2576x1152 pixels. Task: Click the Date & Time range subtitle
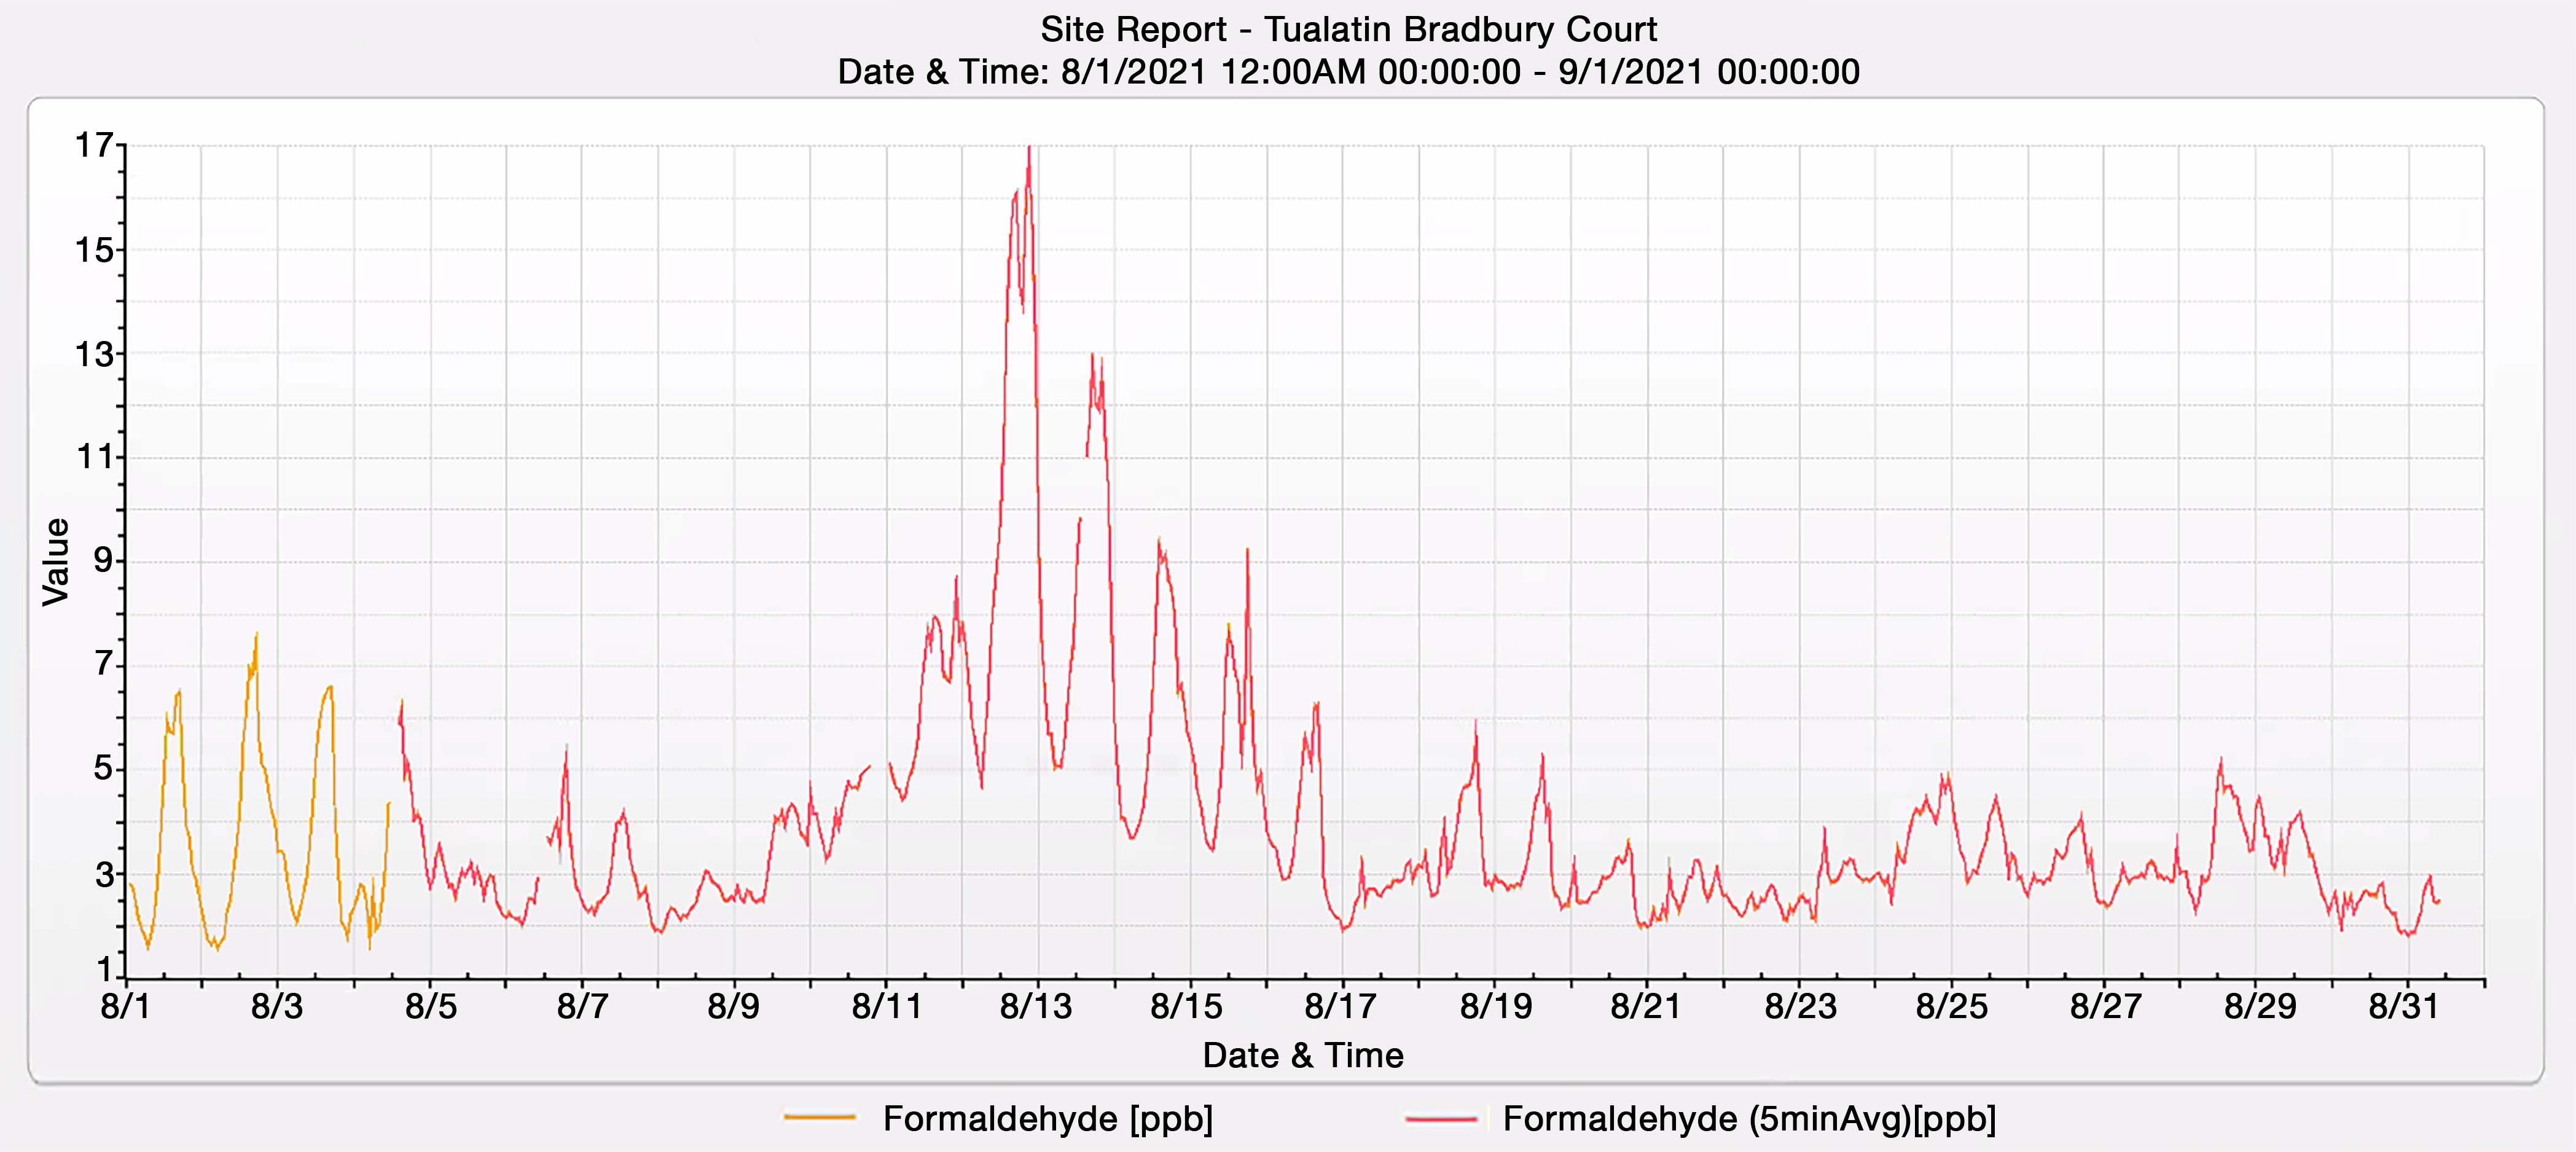tap(1348, 72)
